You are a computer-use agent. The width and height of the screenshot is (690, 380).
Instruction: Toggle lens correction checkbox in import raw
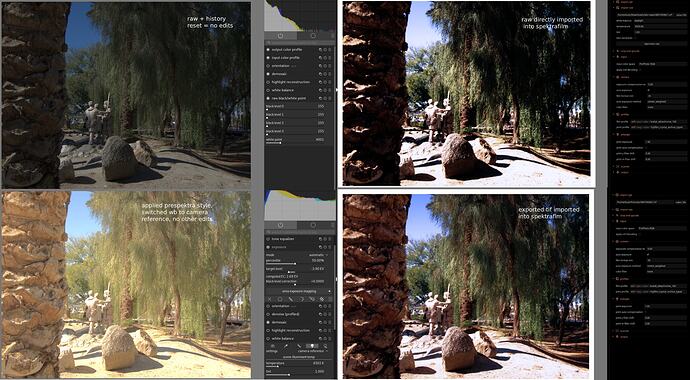[635, 38]
